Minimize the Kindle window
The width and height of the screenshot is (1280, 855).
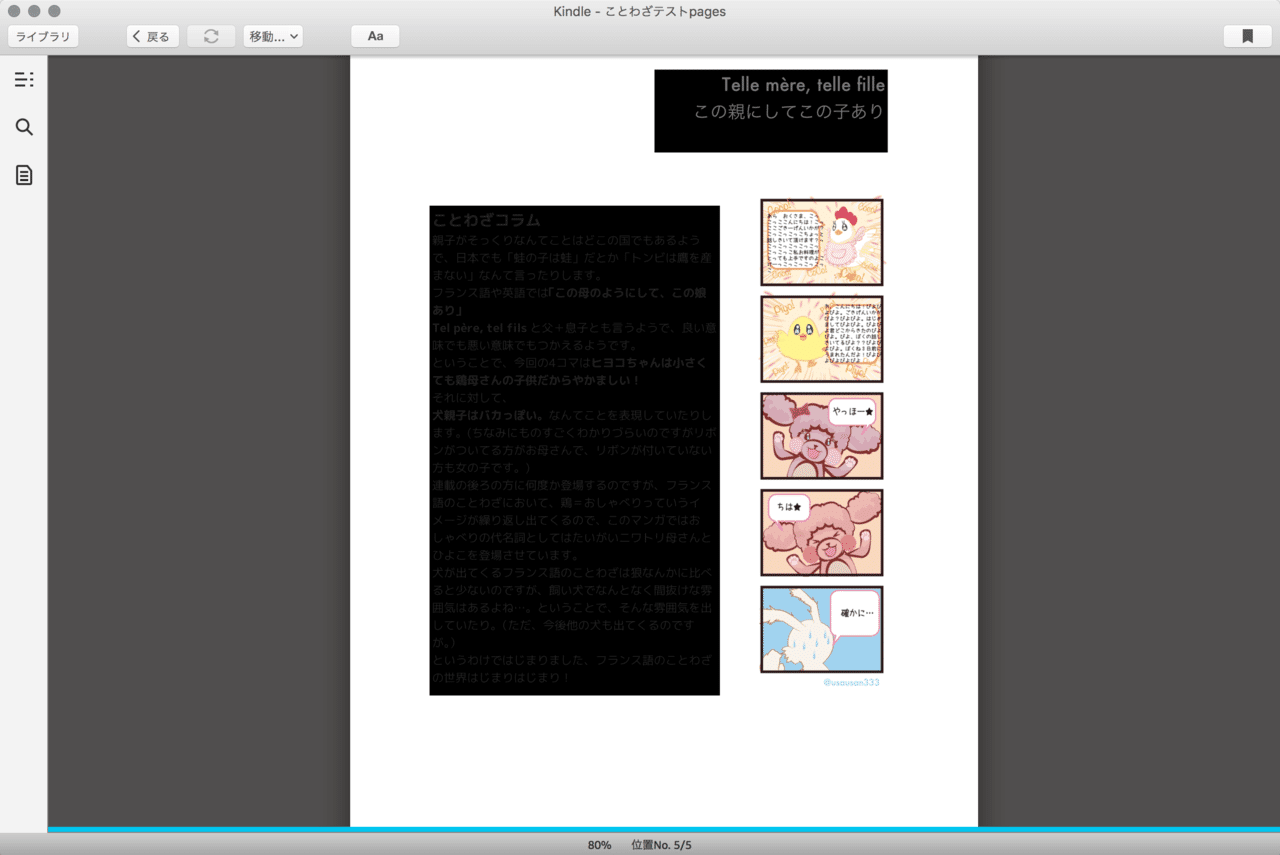(35, 11)
